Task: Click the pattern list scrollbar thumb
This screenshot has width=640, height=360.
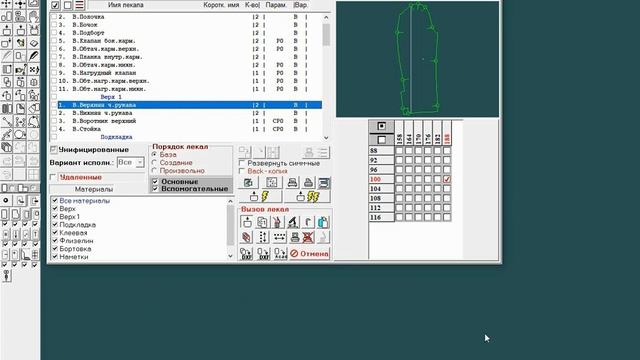Action: pyautogui.click(x=326, y=34)
